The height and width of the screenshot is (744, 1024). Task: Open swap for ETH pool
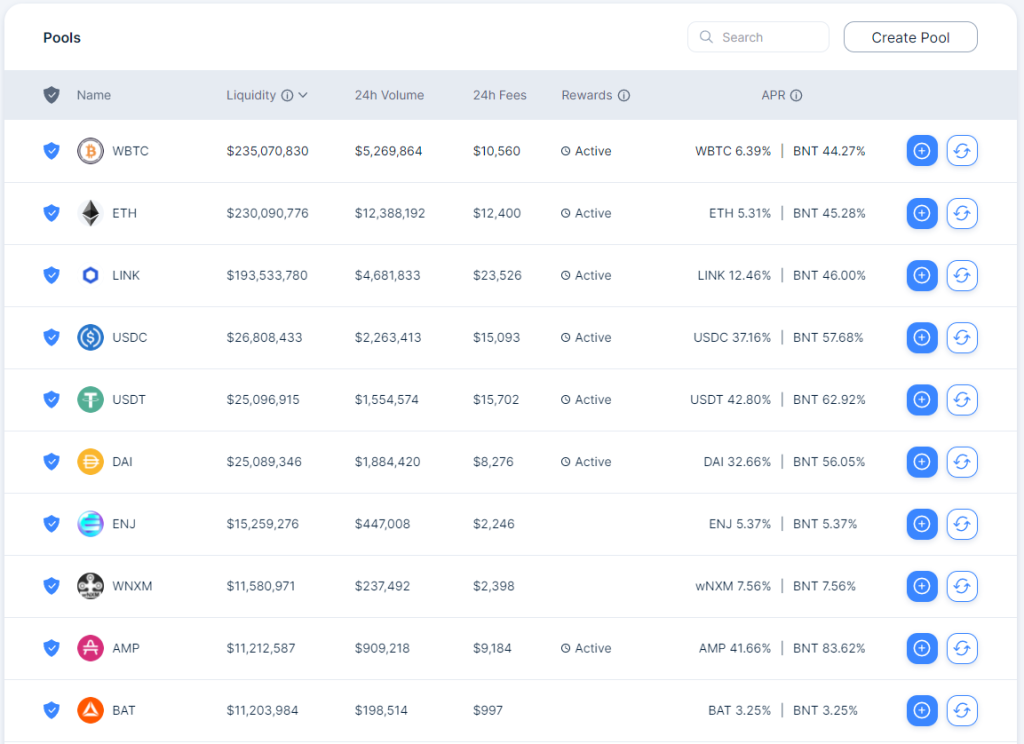961,213
